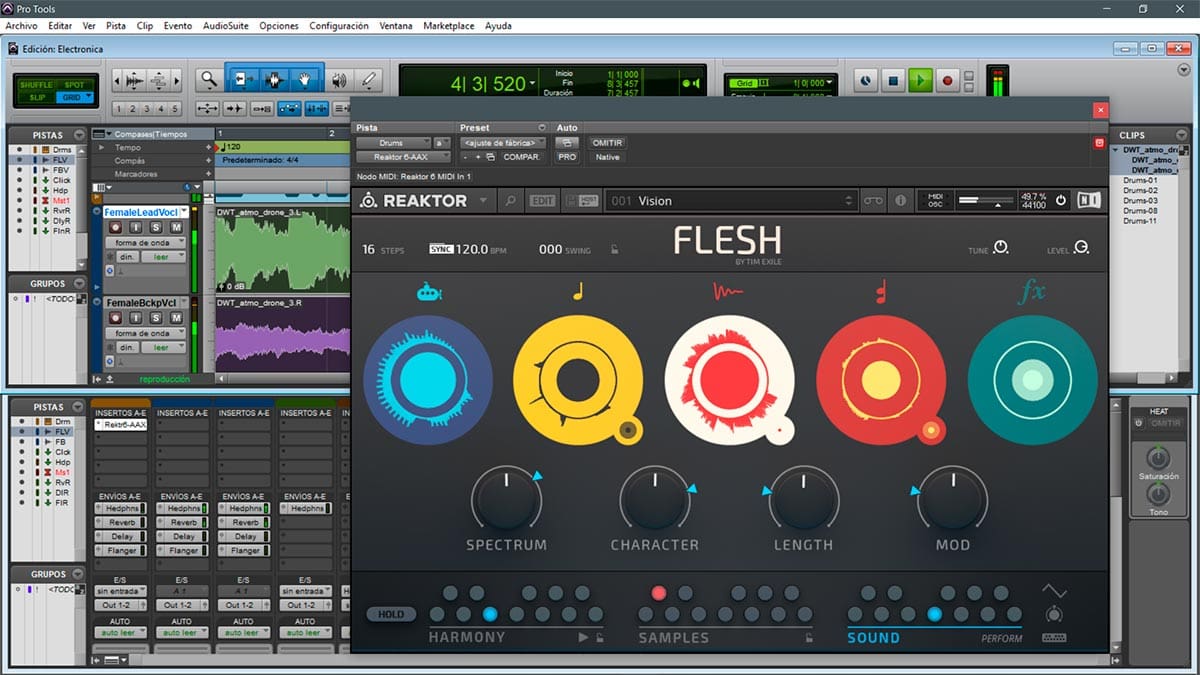Click the Reaktor tape recorder icon
Image resolution: width=1200 pixels, height=675 pixels.
tap(873, 201)
